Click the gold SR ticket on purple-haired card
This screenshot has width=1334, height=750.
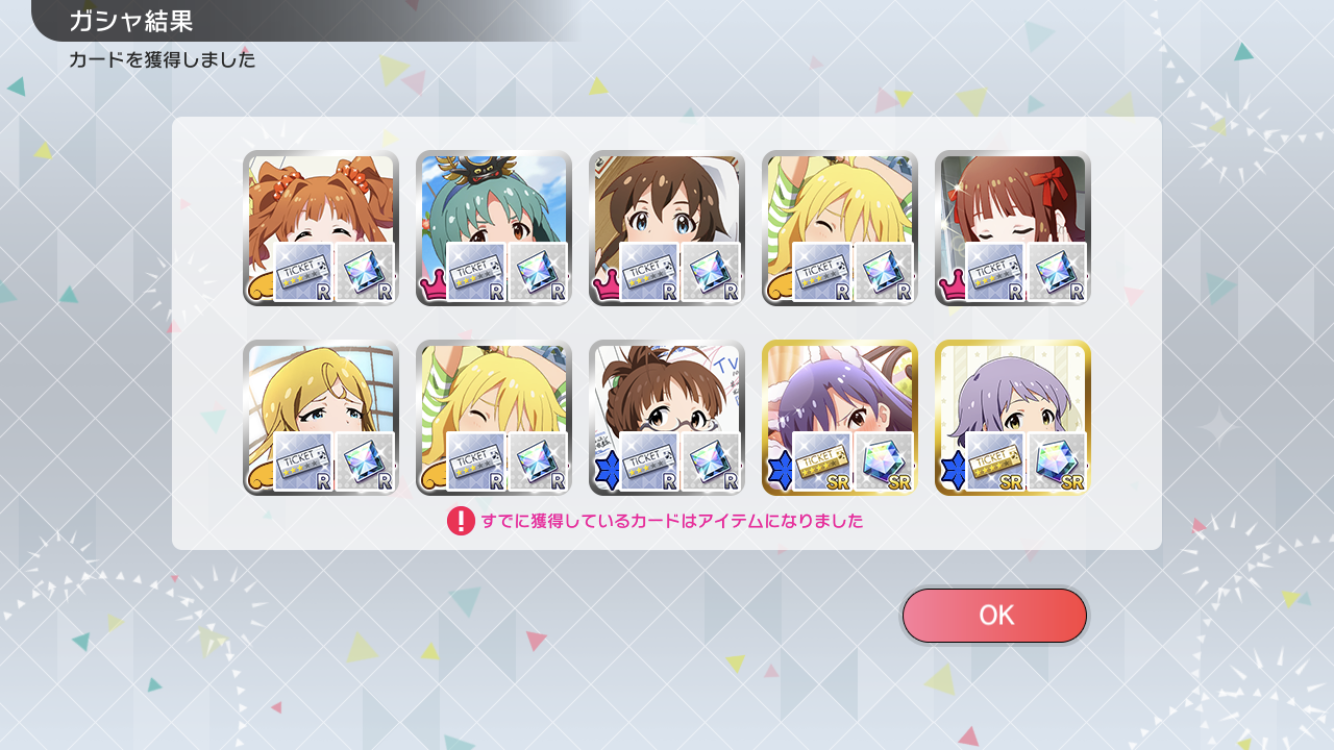(823, 462)
